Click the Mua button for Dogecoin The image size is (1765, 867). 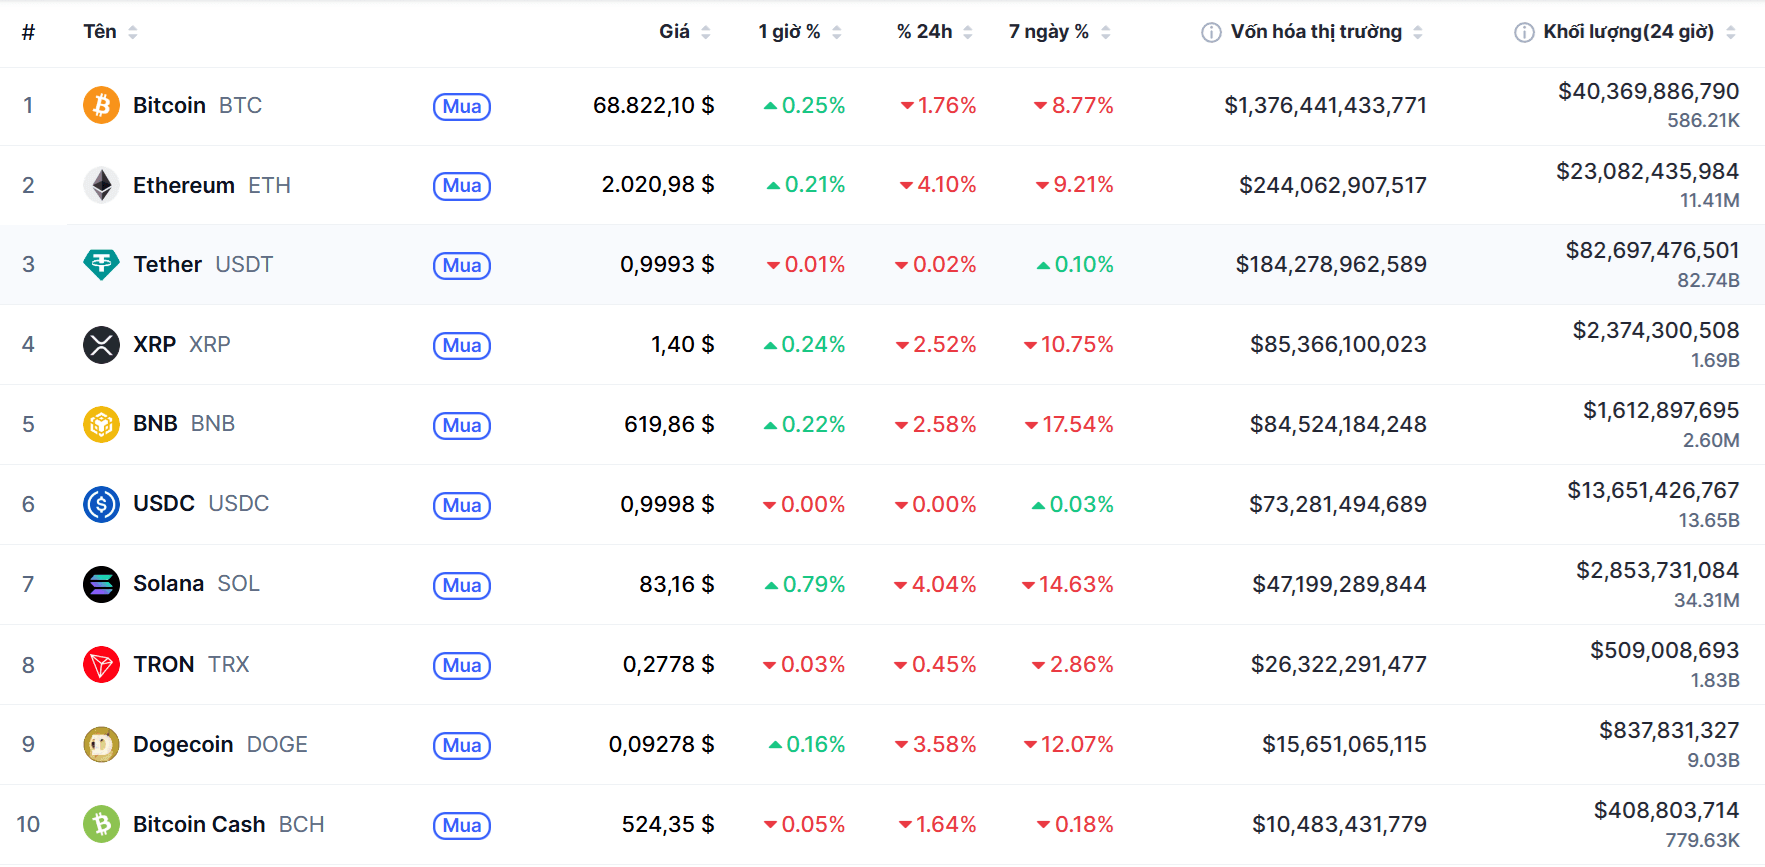pyautogui.click(x=462, y=745)
